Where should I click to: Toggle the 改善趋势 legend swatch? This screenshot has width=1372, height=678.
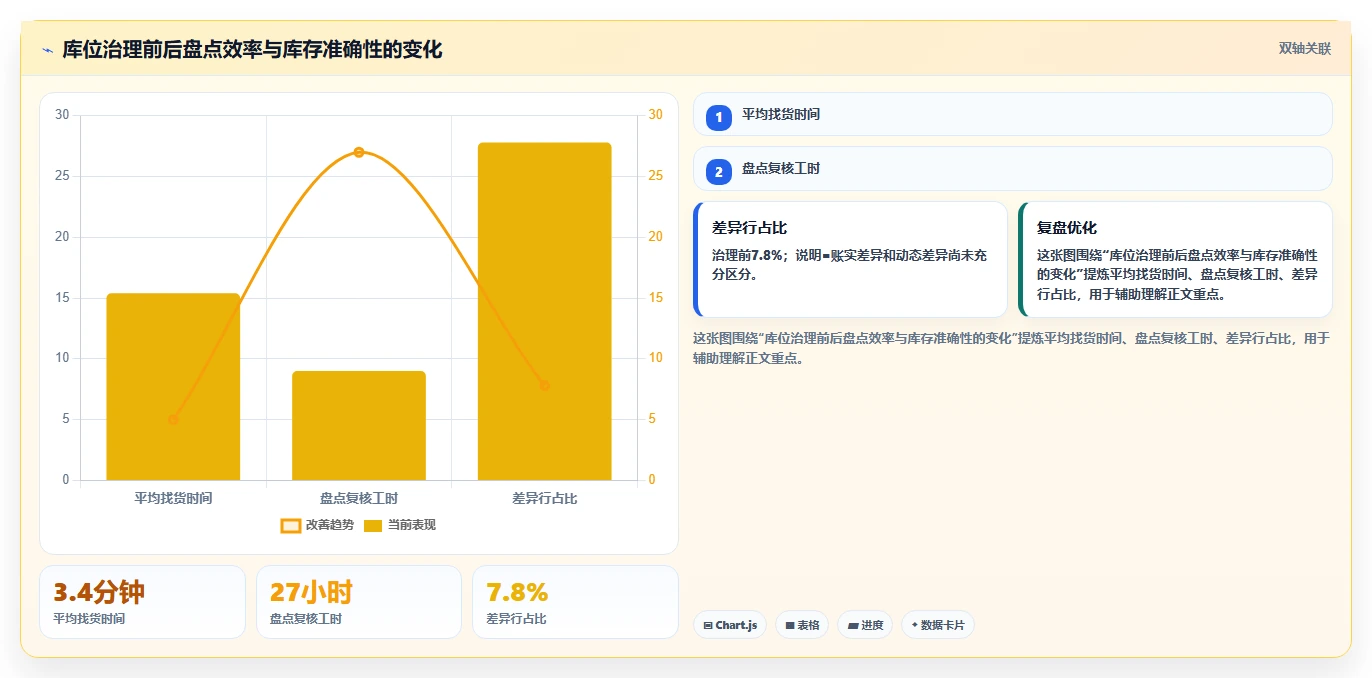(x=290, y=525)
